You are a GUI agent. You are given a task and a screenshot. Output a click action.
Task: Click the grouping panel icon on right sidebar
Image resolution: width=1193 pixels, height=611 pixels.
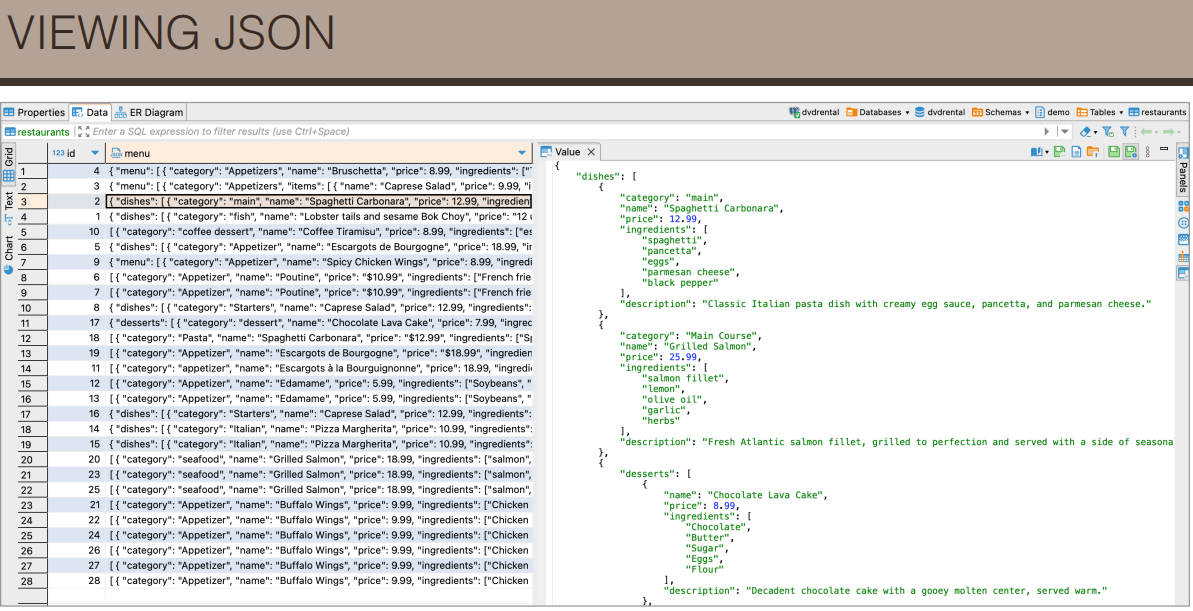tap(1183, 206)
